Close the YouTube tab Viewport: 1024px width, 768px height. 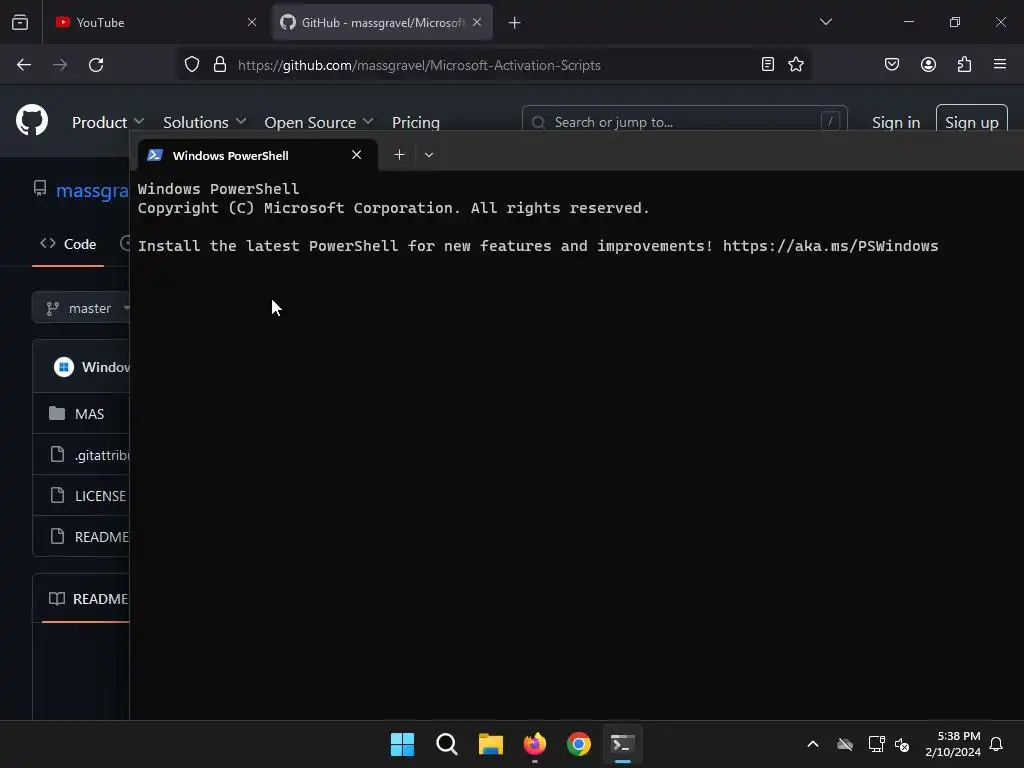coord(252,22)
